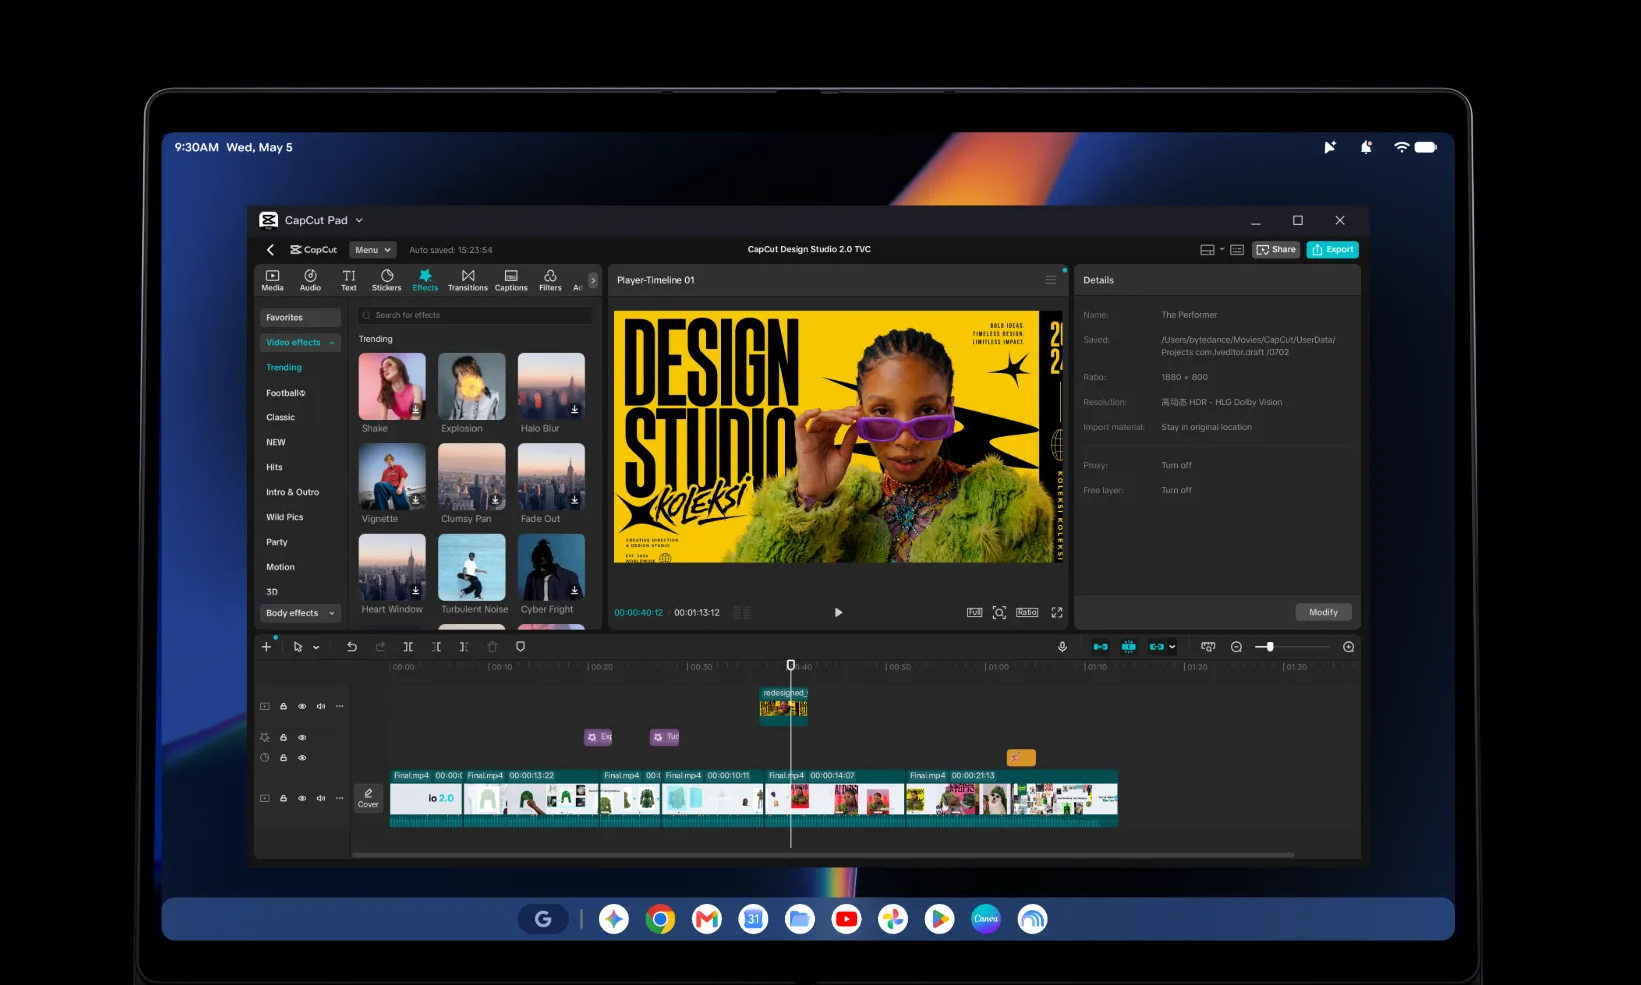Toggle main track magnet

click(1100, 647)
